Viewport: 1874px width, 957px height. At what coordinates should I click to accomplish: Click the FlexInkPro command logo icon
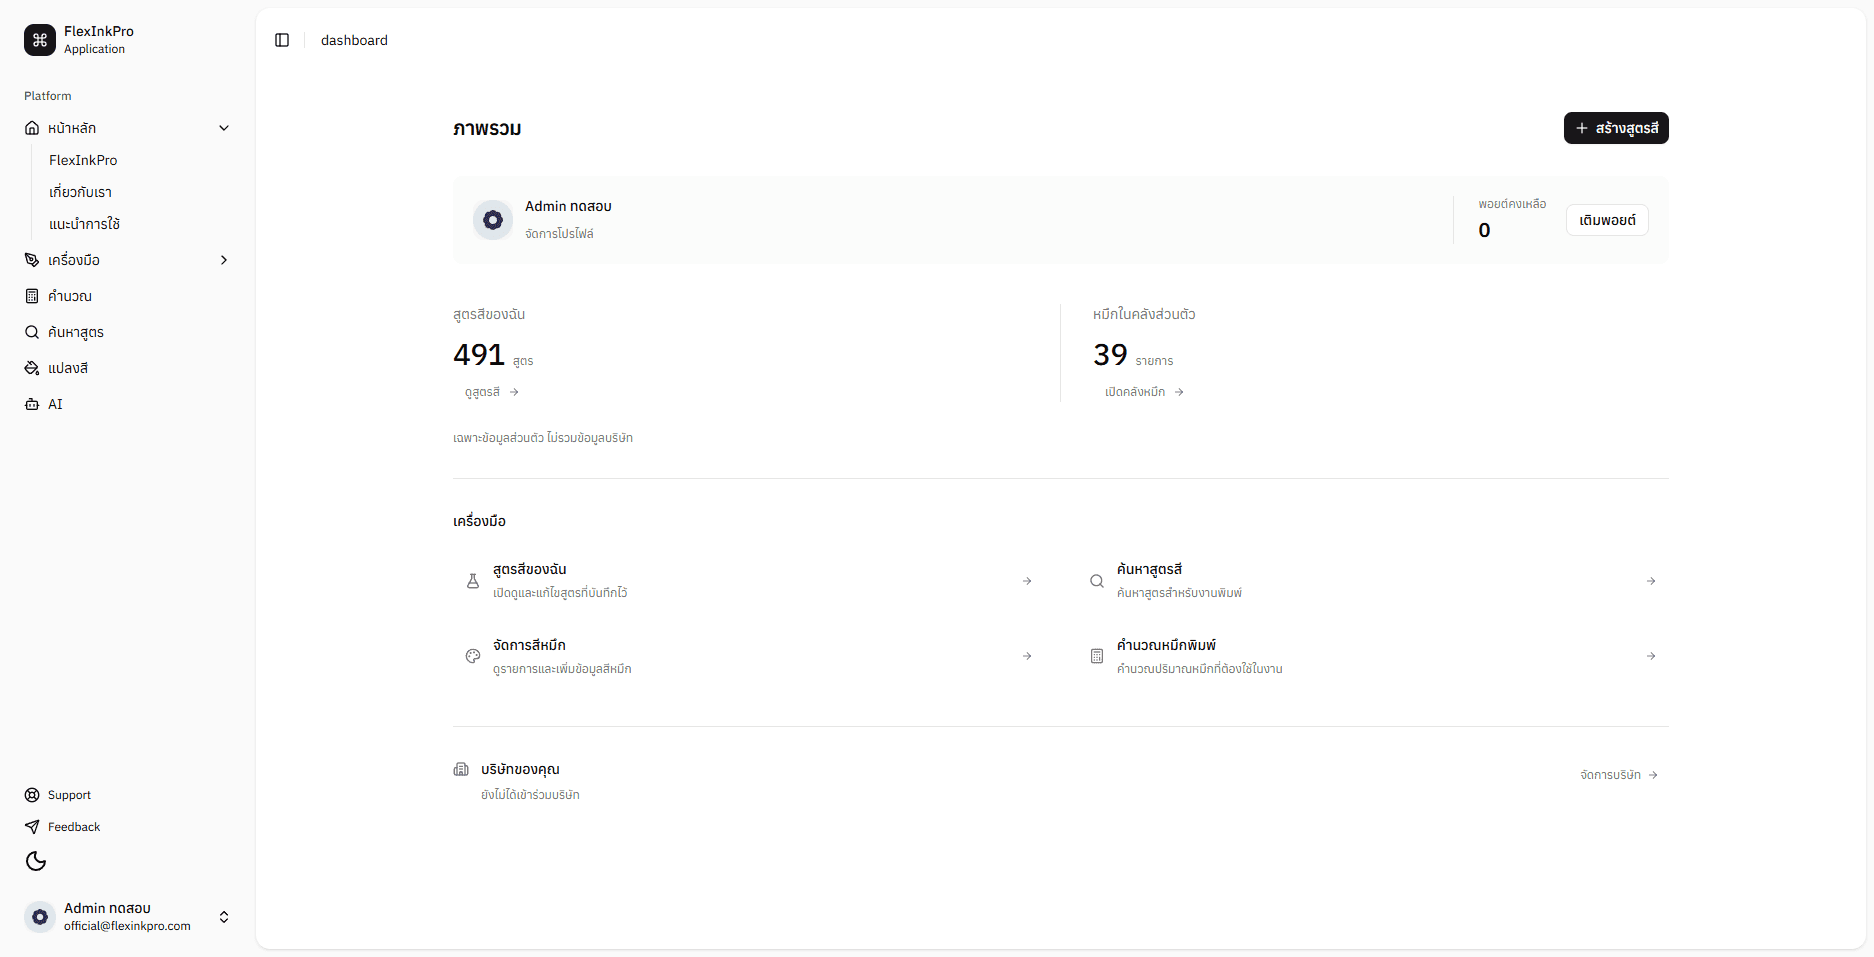point(40,40)
